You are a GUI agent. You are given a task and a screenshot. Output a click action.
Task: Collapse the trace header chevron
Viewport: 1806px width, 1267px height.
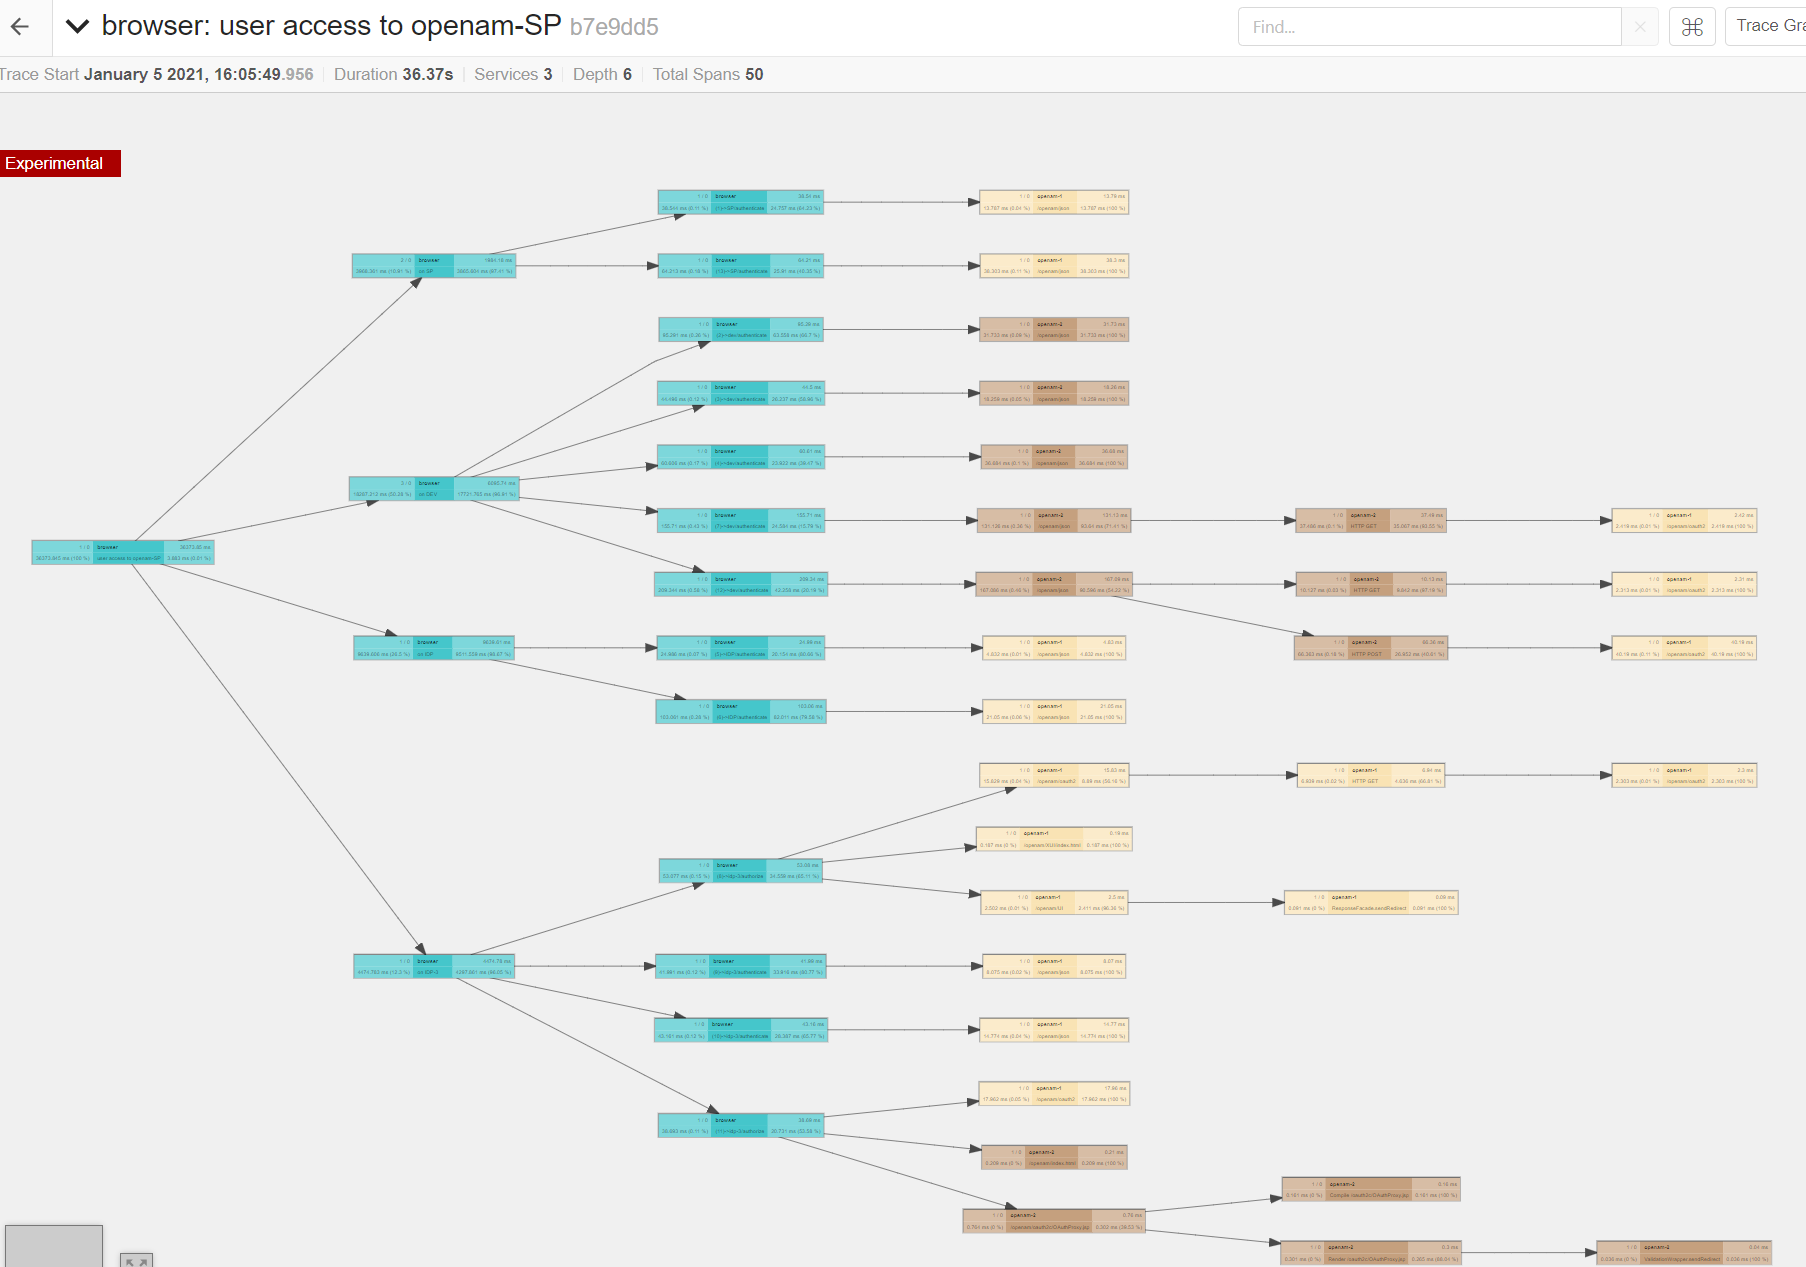pos(77,27)
